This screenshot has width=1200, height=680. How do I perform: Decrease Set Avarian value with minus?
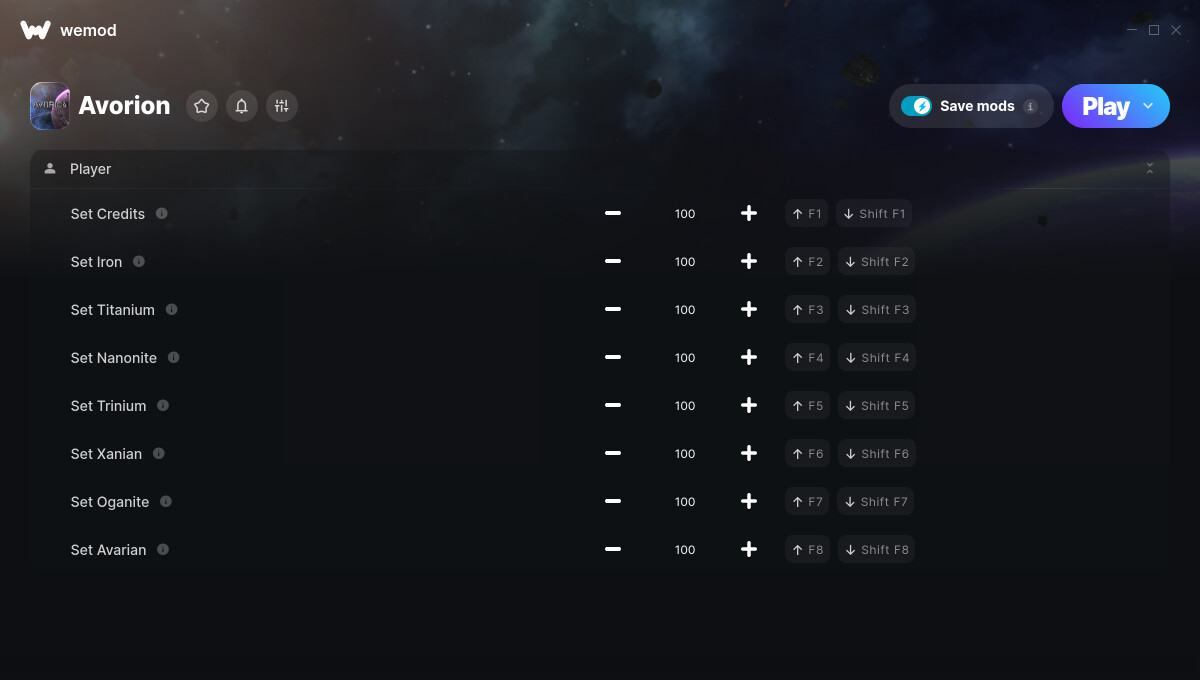[x=613, y=549]
